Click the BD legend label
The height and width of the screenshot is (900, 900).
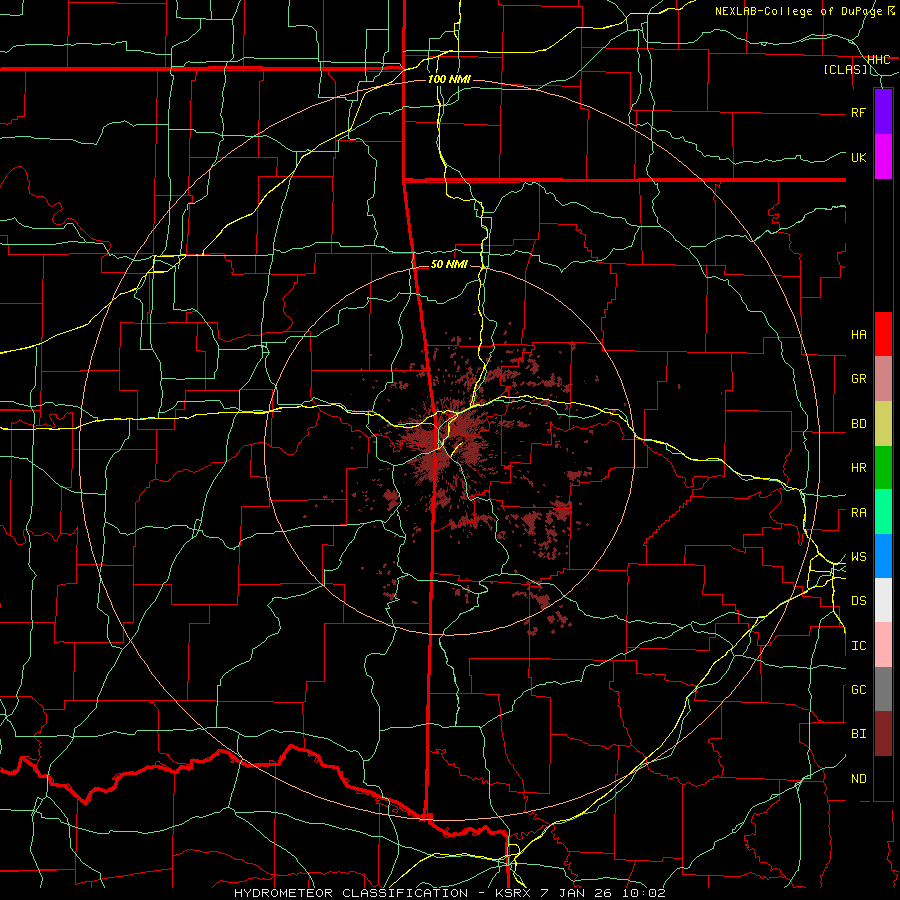click(x=858, y=424)
